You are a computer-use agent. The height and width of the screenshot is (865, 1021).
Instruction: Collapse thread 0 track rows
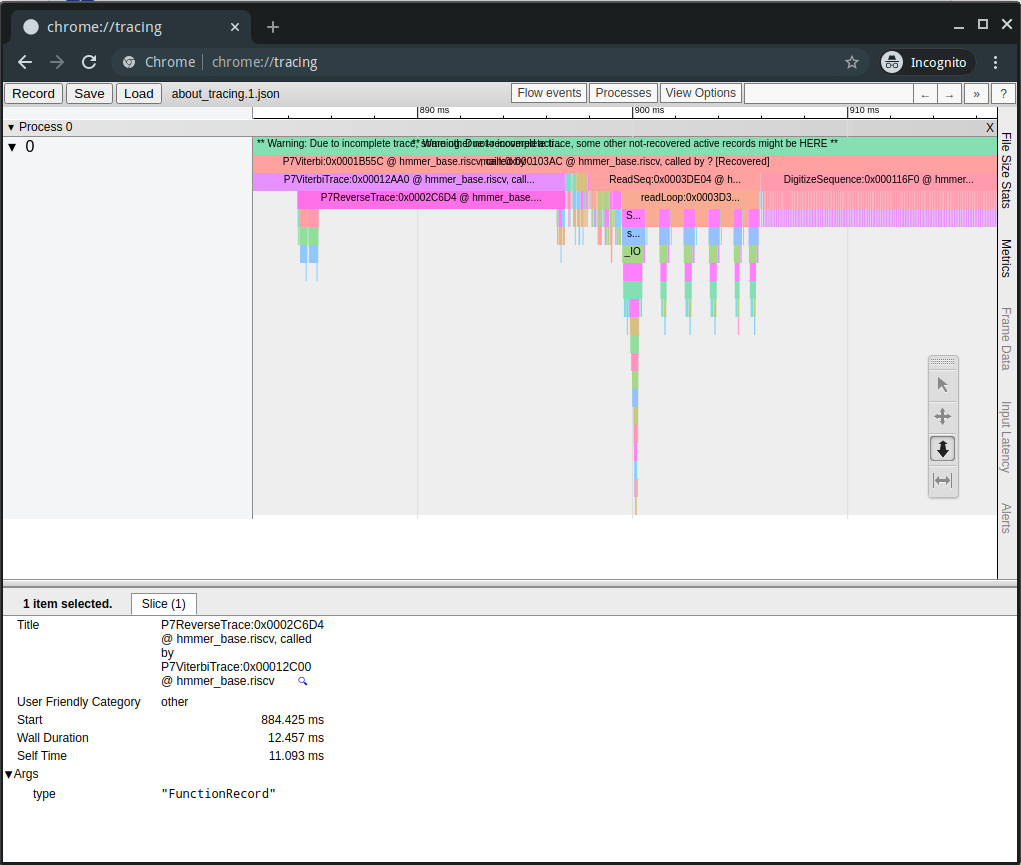pos(12,147)
